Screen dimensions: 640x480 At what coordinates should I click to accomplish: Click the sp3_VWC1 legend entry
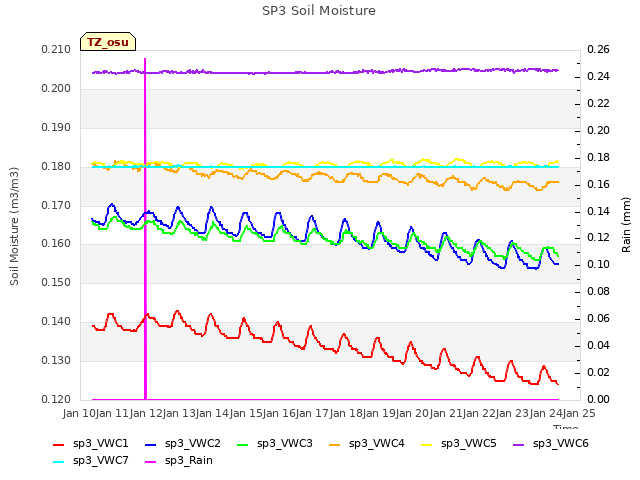point(91,444)
